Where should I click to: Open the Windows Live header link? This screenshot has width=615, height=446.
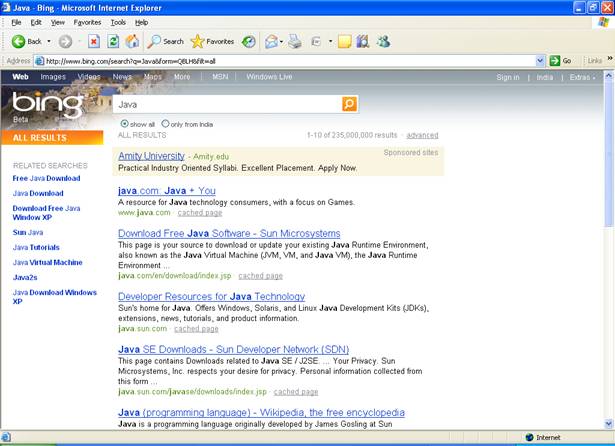point(269,77)
